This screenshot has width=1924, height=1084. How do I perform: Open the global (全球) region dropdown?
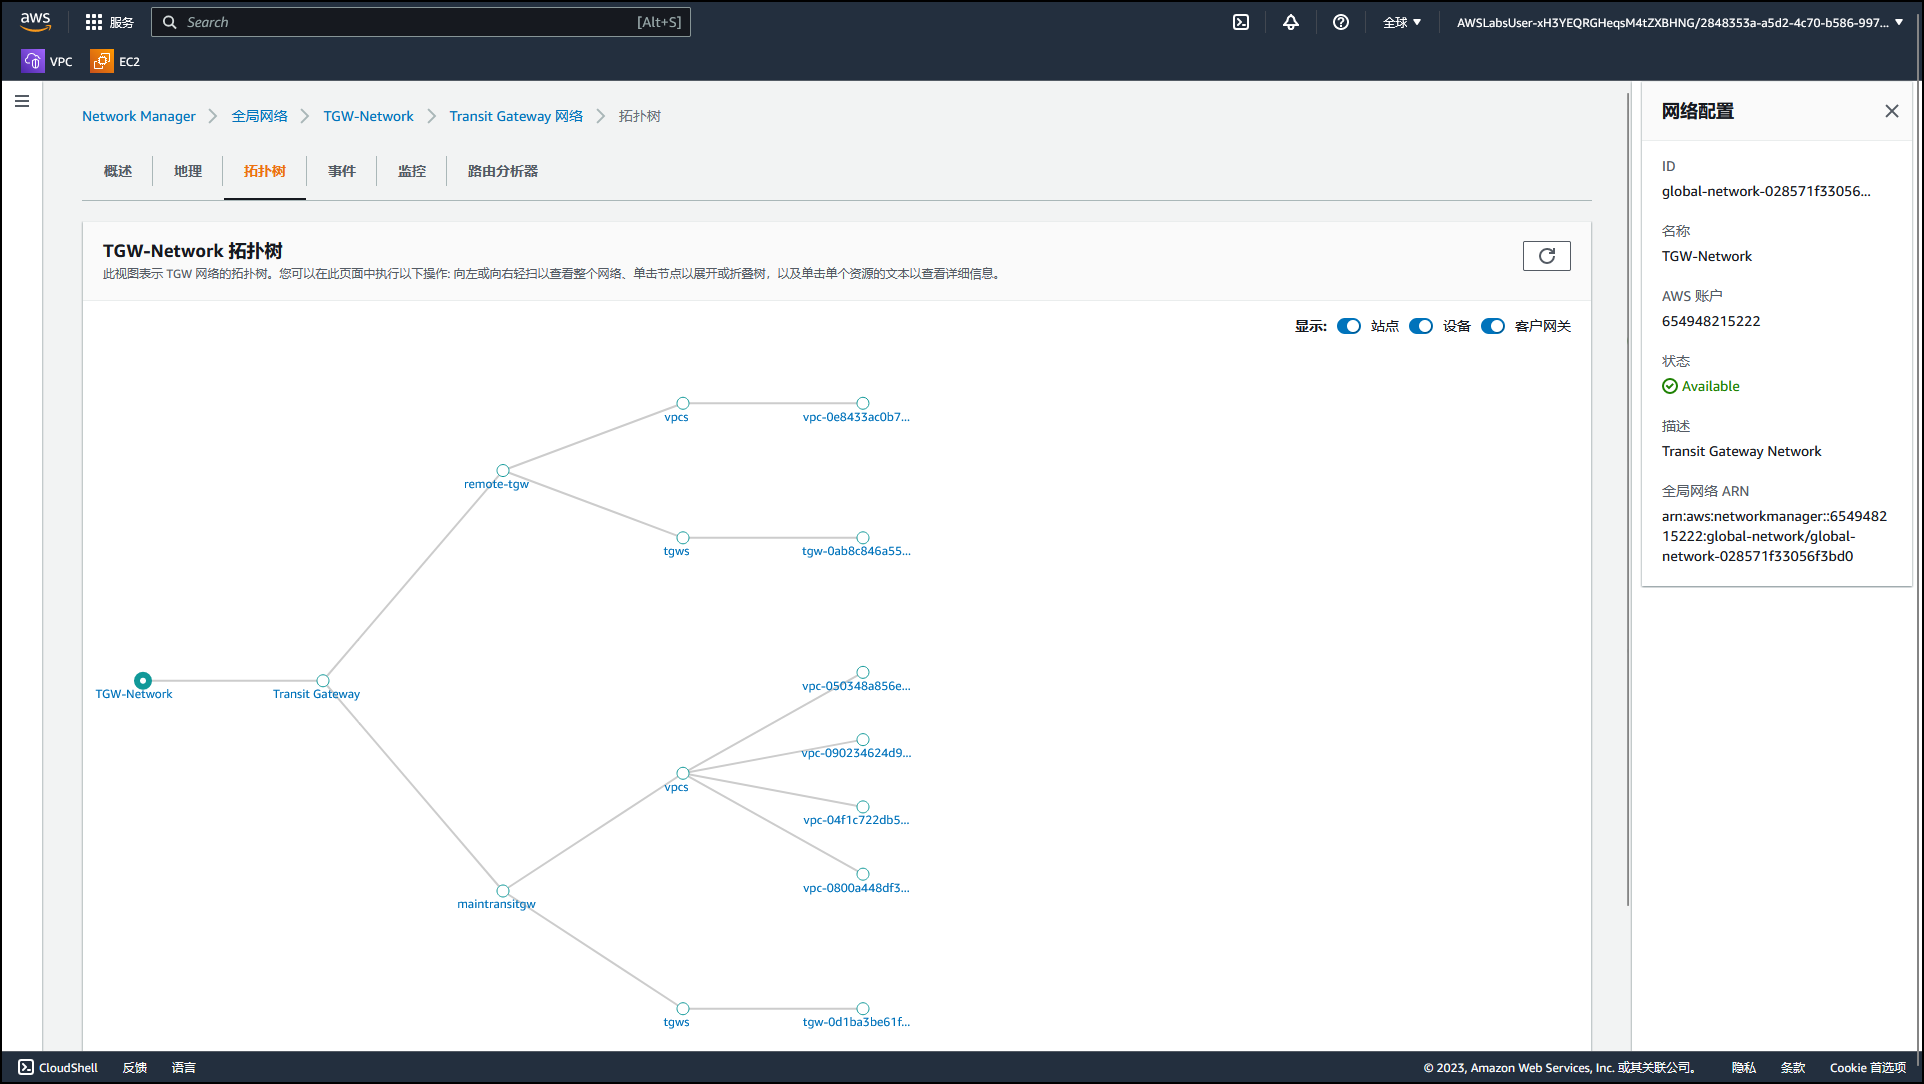[x=1401, y=22]
